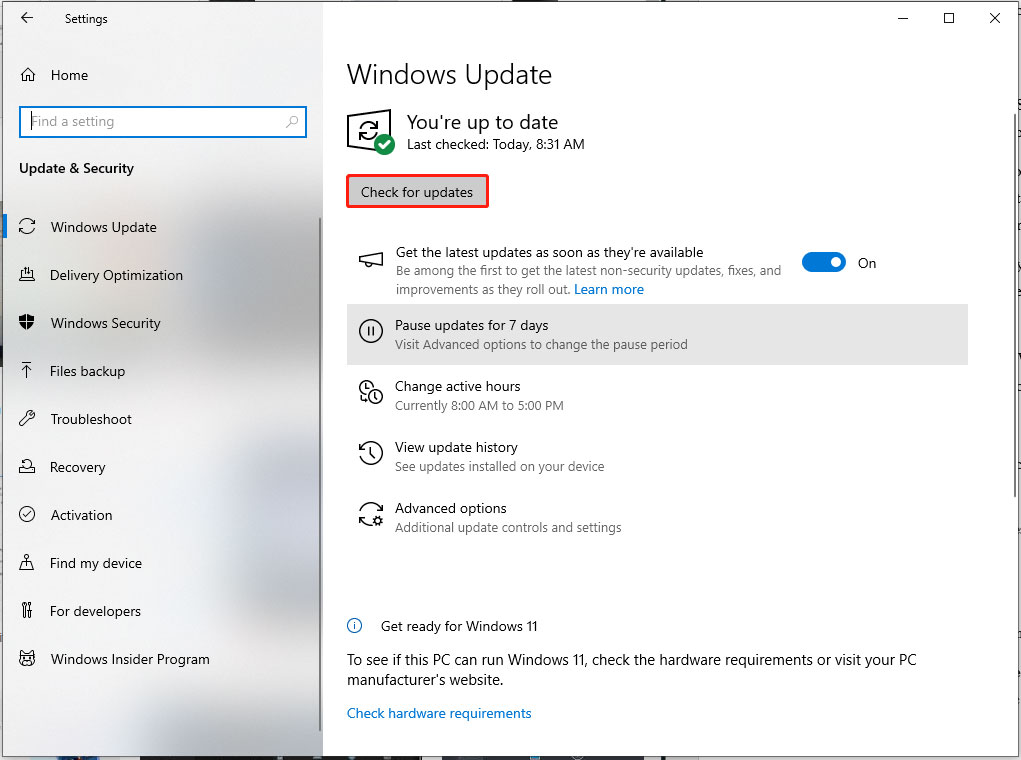Click the Advanced options gear-arrows icon
Viewport: 1021px width, 760px height.
point(371,514)
